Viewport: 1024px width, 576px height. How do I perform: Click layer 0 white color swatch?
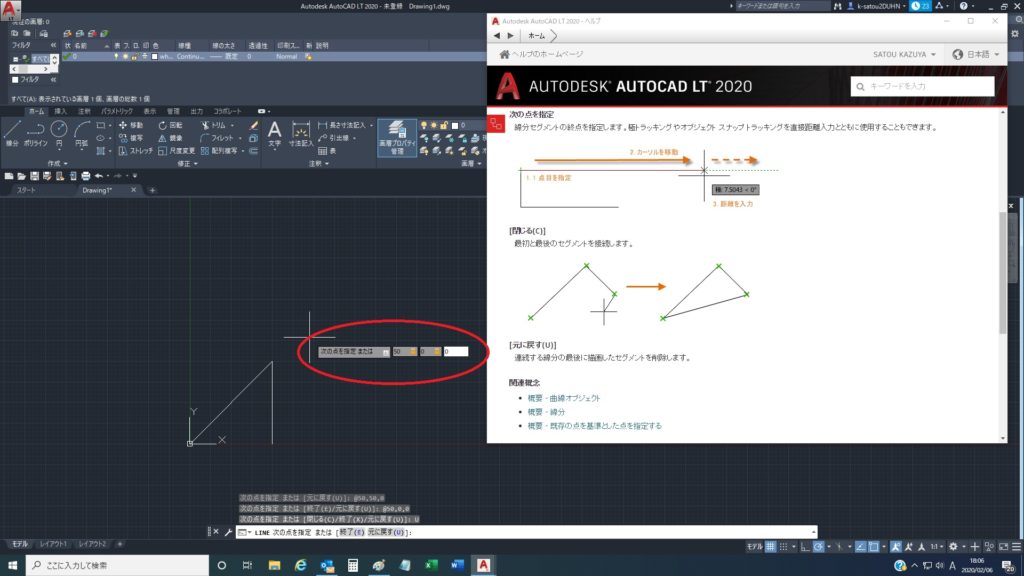pyautogui.click(x=155, y=57)
